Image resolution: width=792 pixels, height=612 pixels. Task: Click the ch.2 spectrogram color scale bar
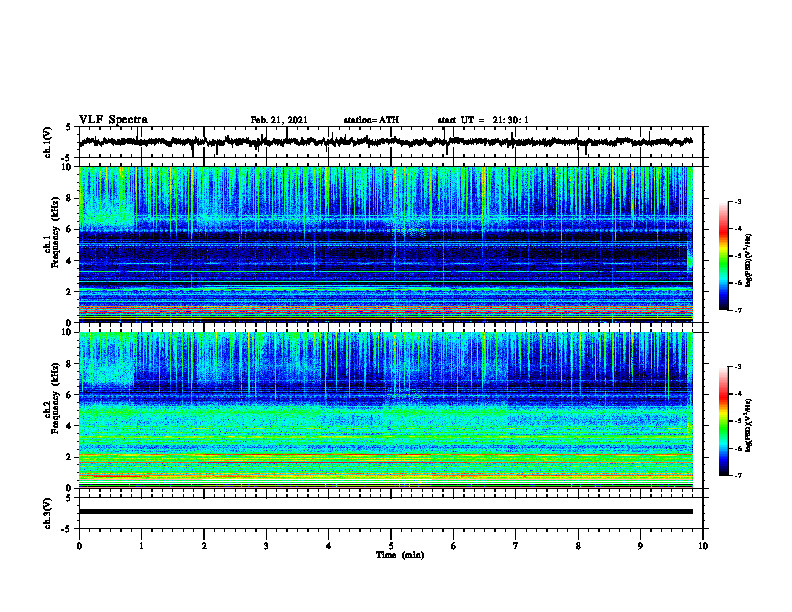(724, 421)
